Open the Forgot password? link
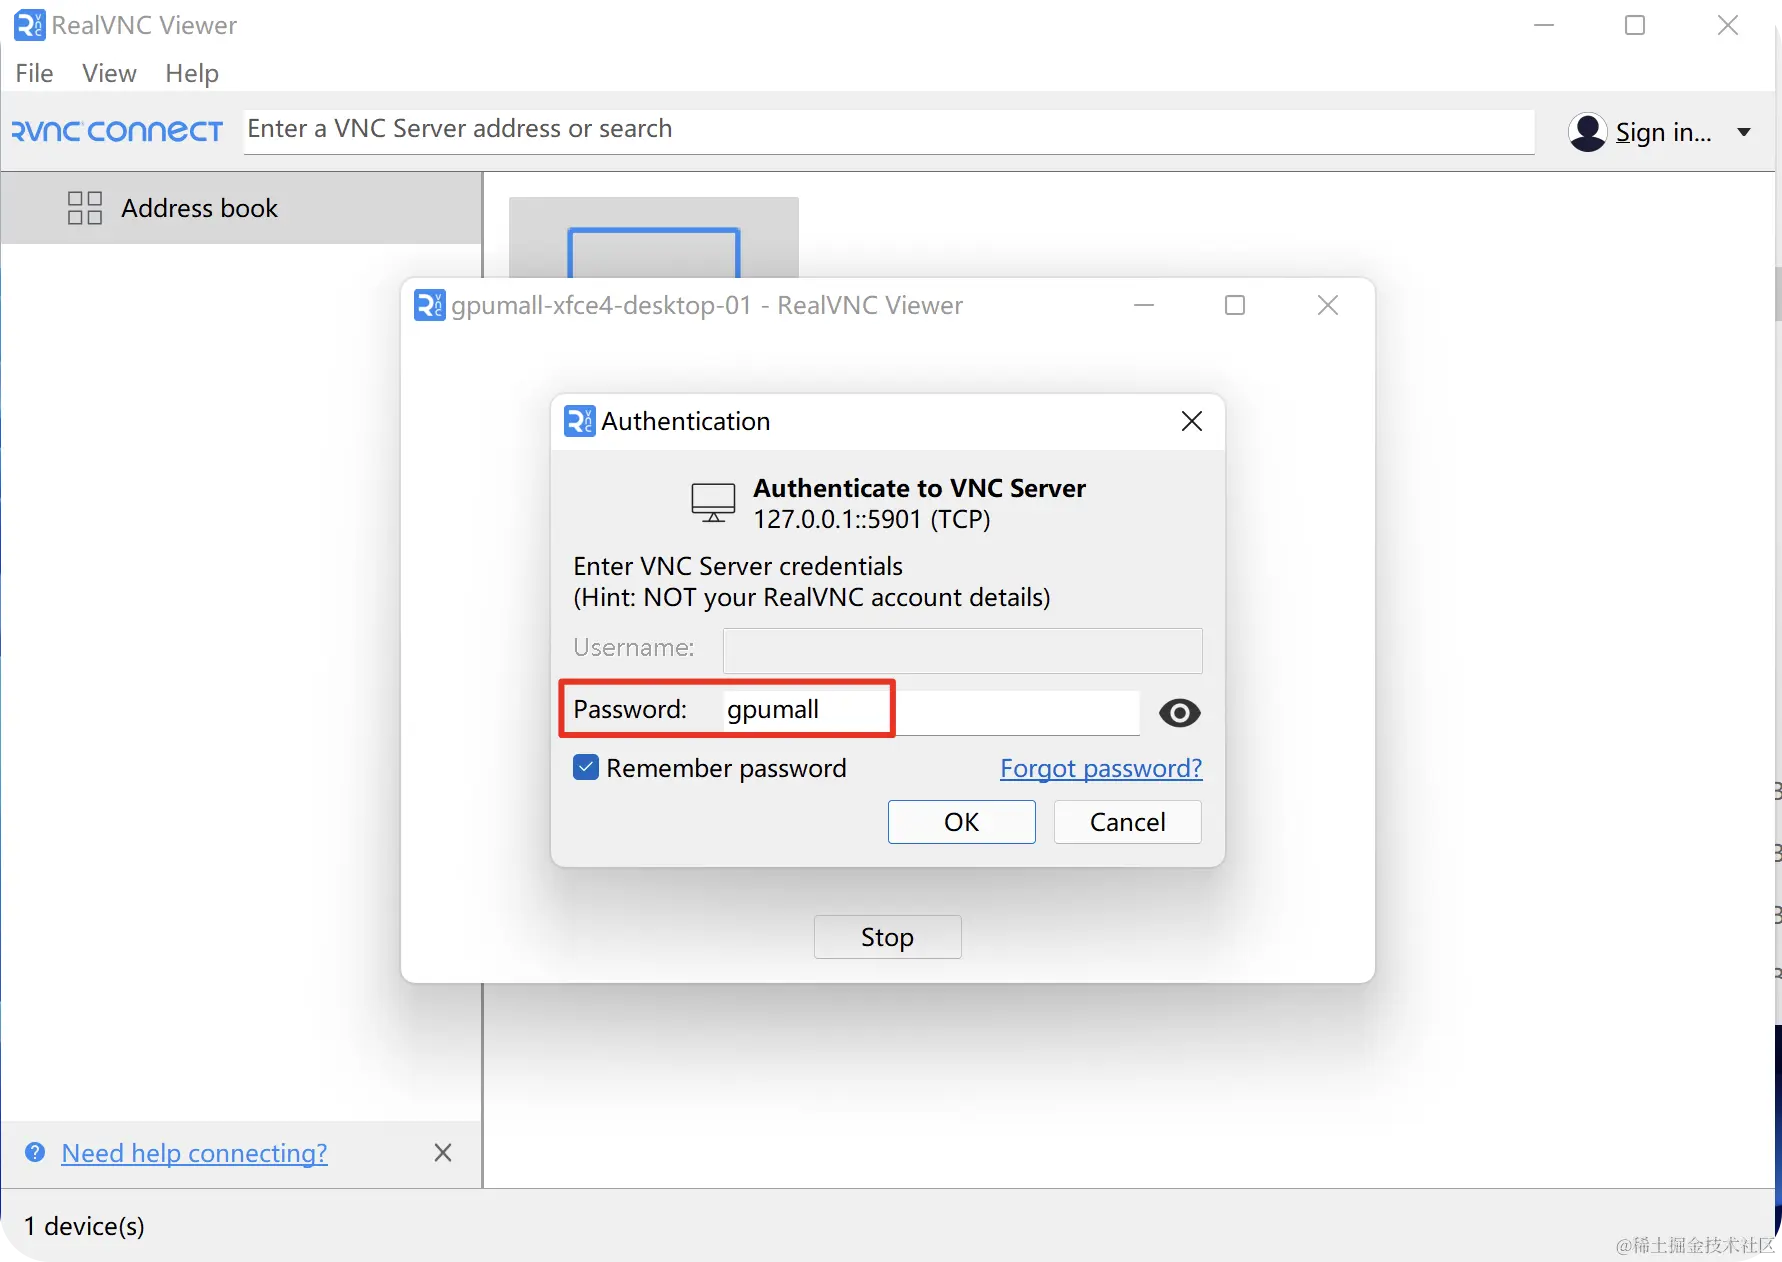 pos(1101,768)
